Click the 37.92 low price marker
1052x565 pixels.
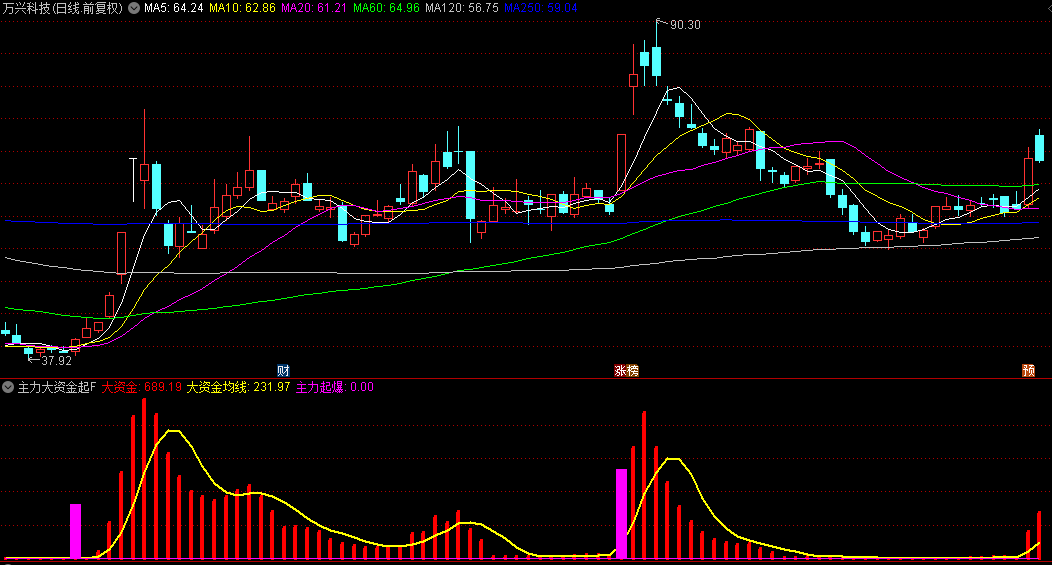click(56, 361)
